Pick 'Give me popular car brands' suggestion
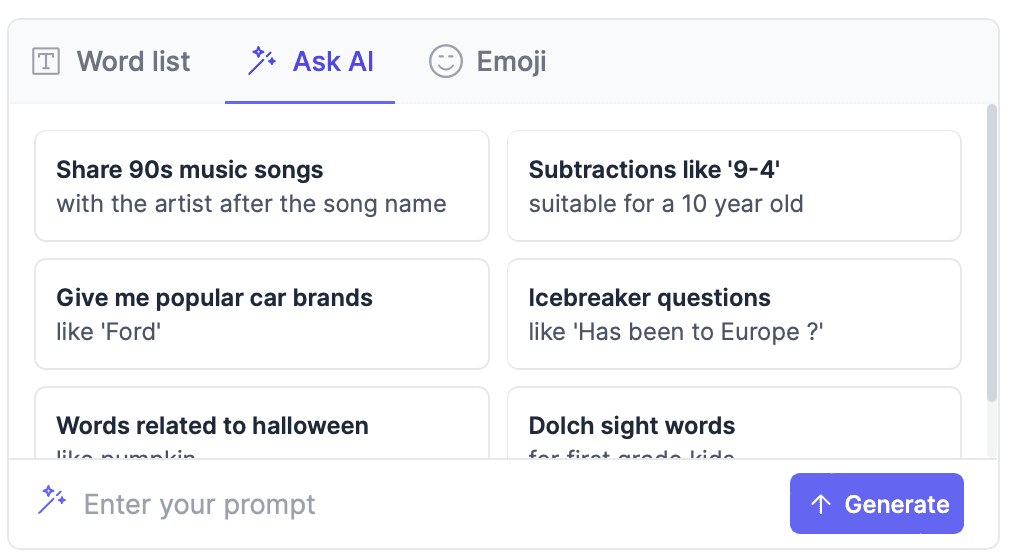The height and width of the screenshot is (558, 1010). click(262, 314)
